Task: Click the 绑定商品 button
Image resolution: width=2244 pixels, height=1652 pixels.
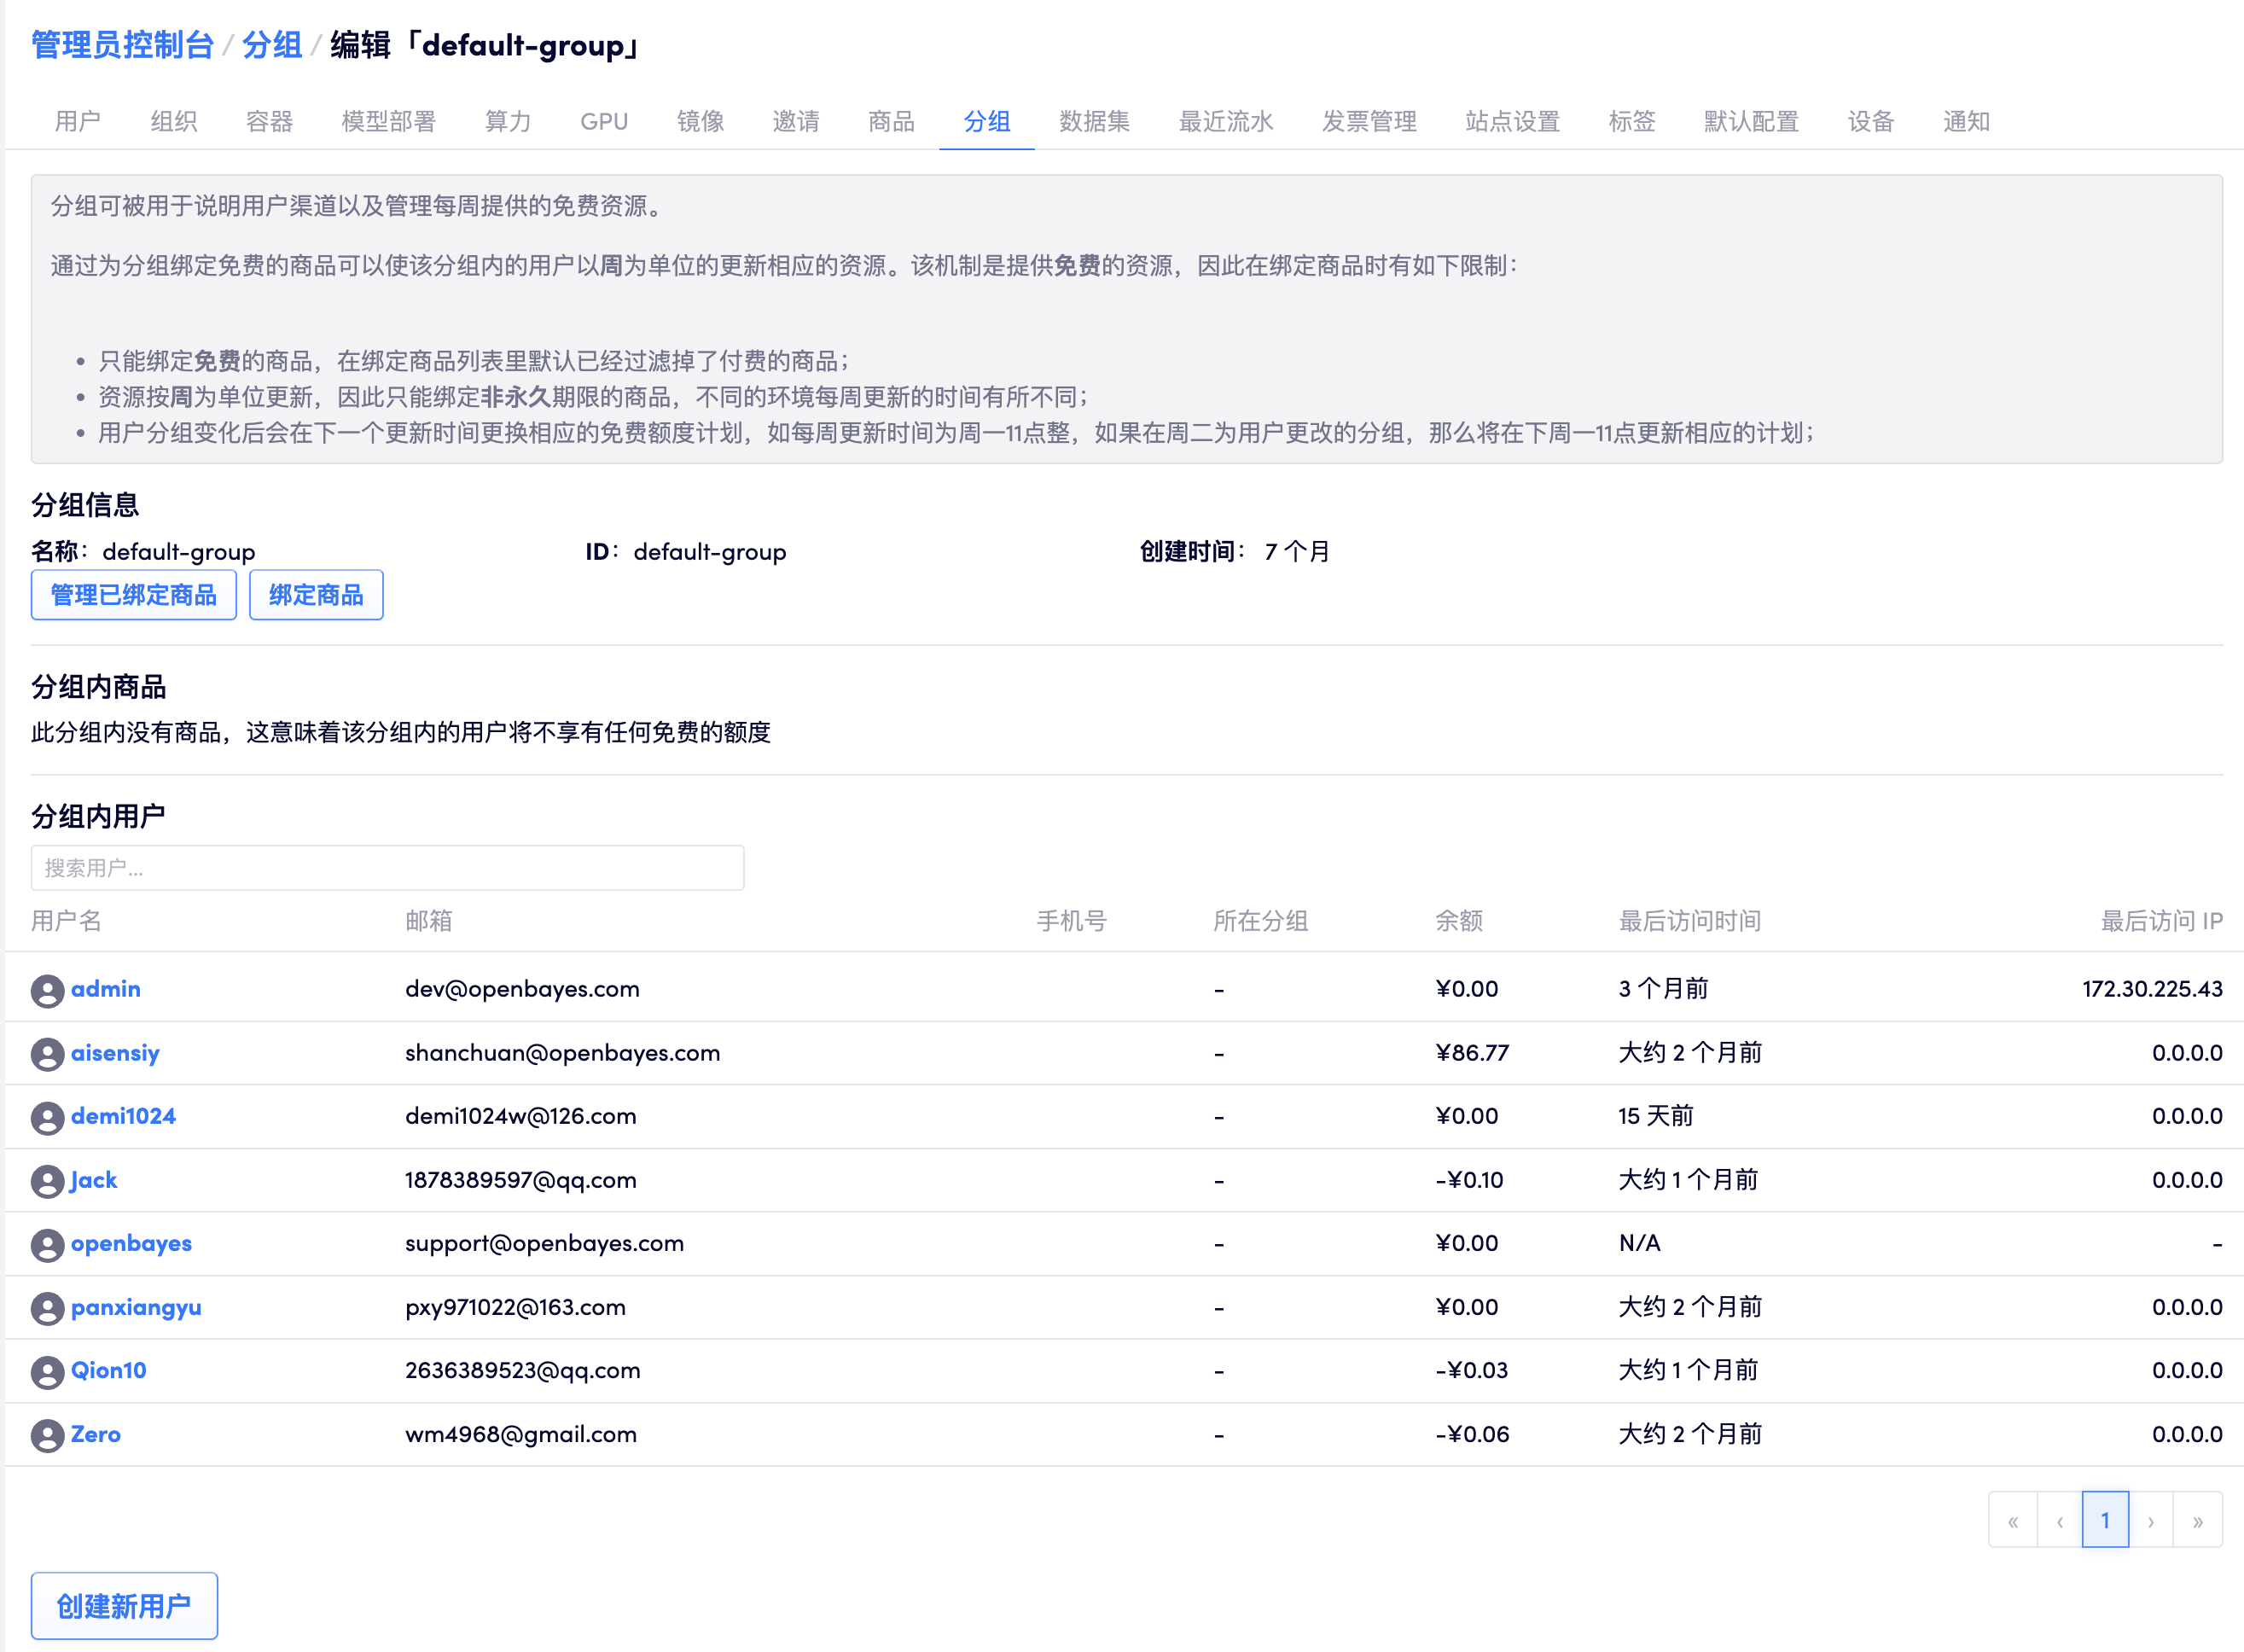Action: 316,595
